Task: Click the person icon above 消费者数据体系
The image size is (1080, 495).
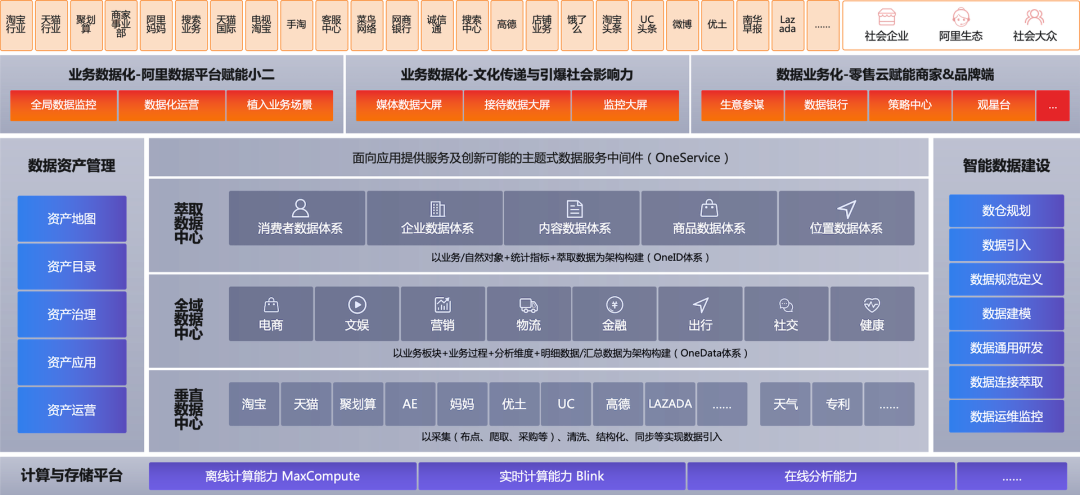Action: click(x=300, y=208)
